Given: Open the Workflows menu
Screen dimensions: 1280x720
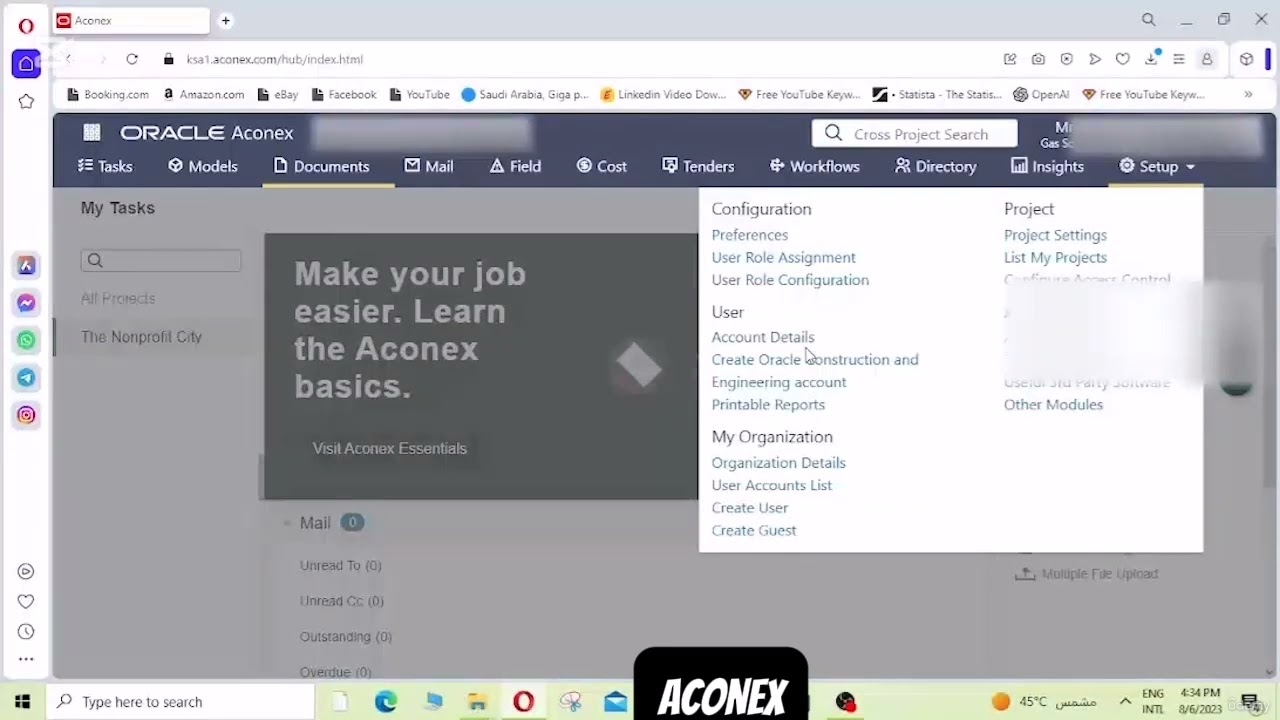Looking at the screenshot, I should 815,166.
